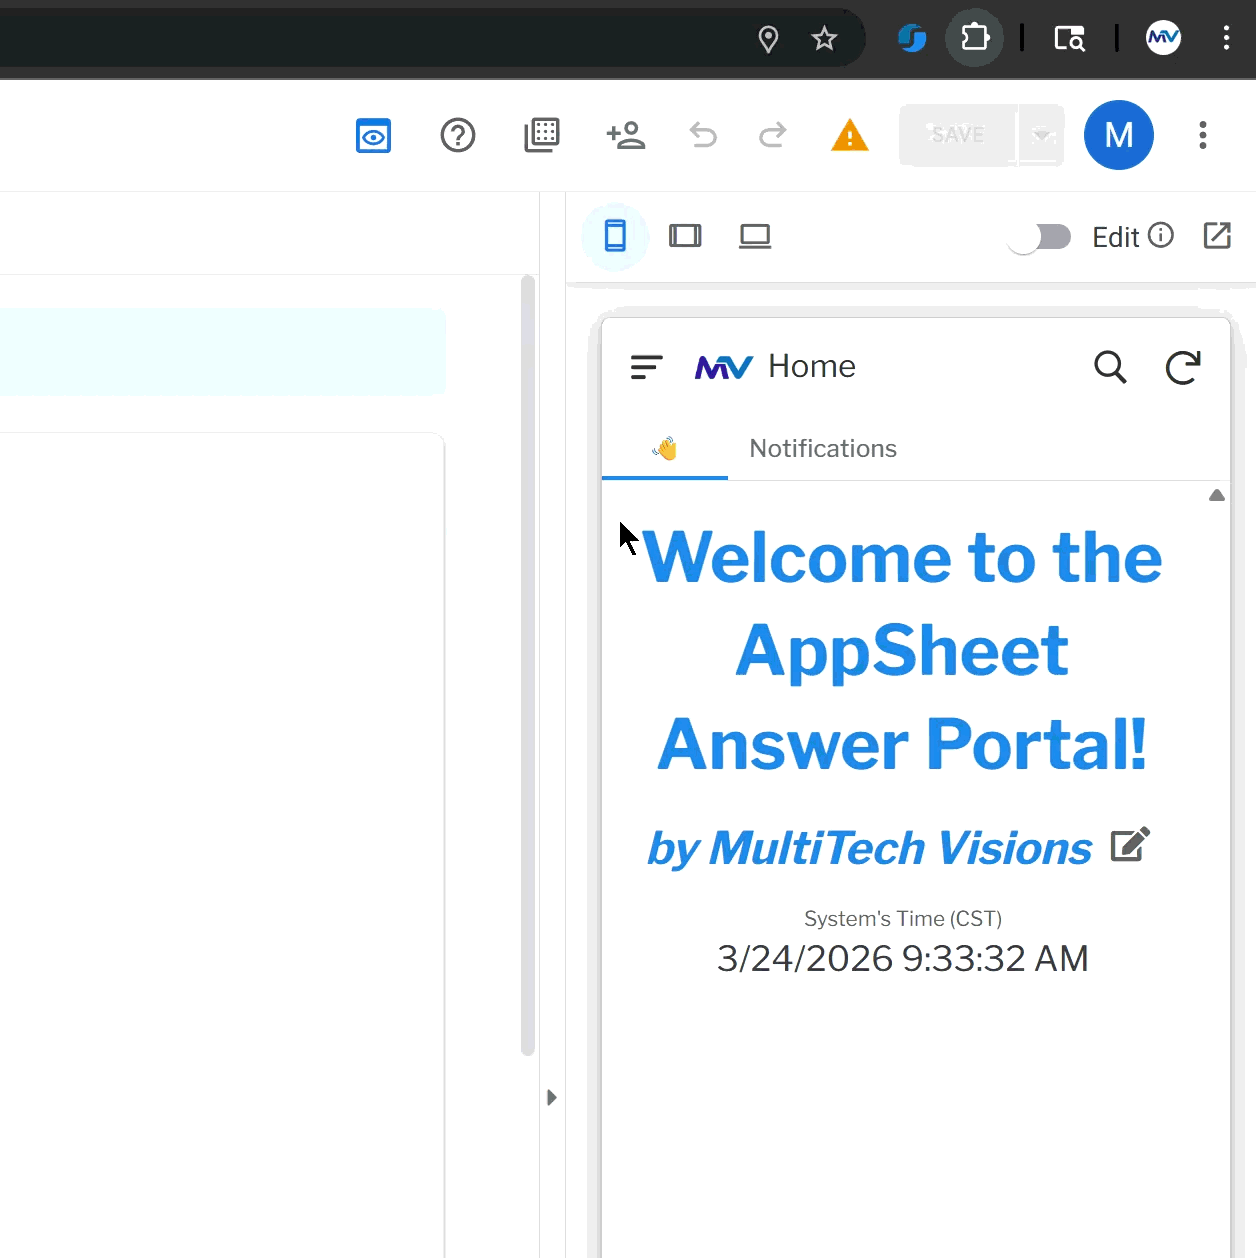Click the 3/24/2026 9:33:32 AM timestamp

pyautogui.click(x=902, y=958)
